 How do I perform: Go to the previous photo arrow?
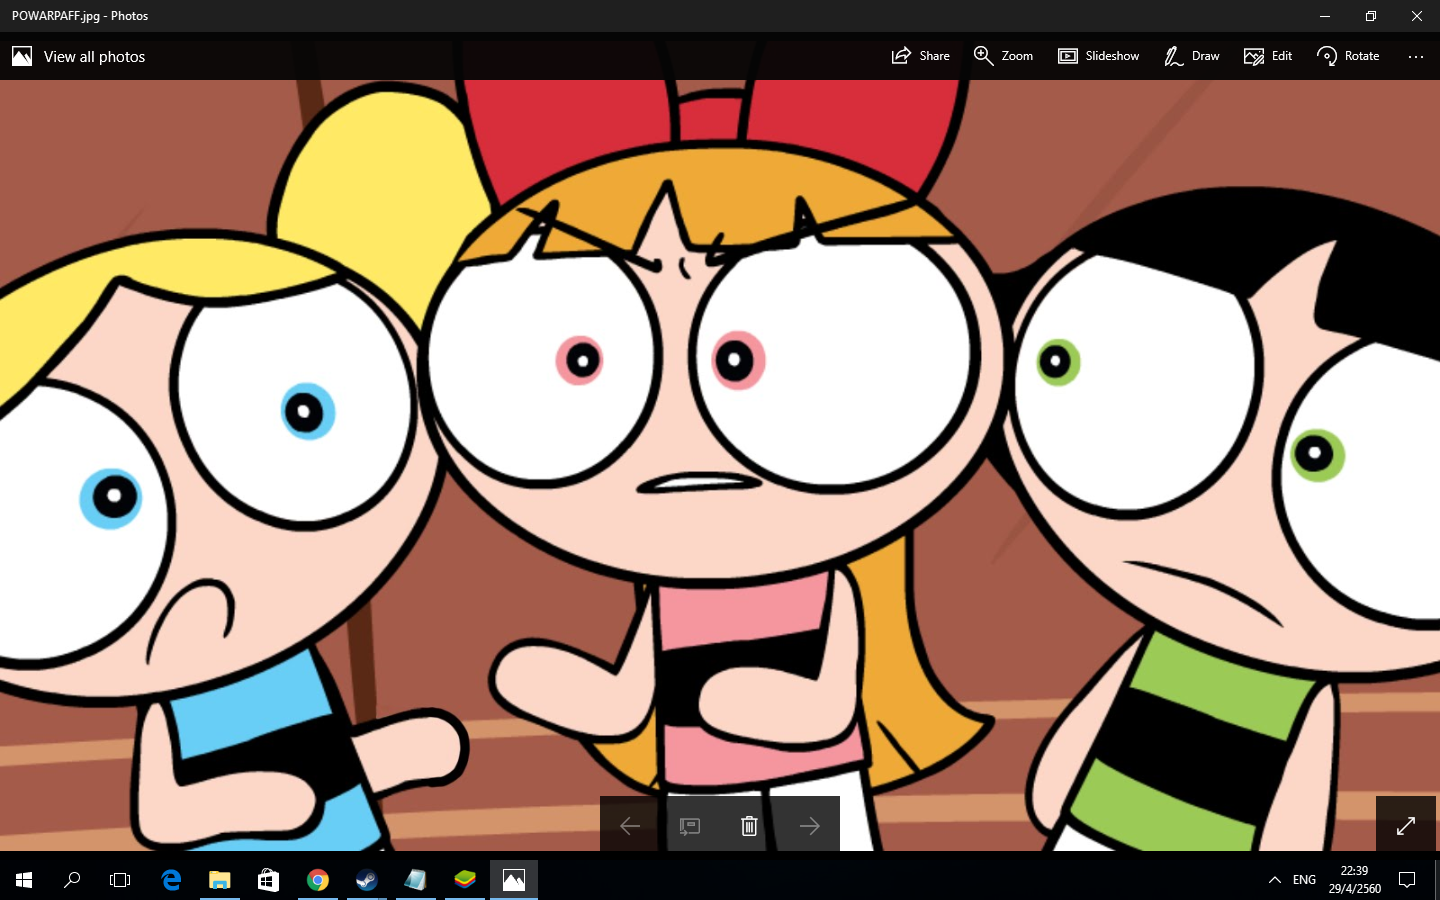click(630, 826)
